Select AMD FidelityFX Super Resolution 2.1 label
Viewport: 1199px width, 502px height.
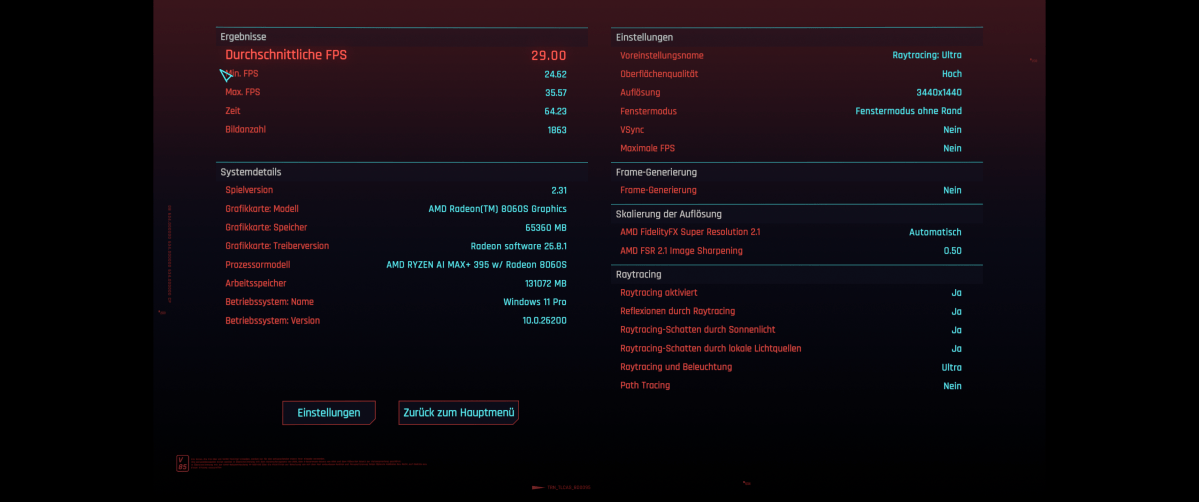point(690,232)
